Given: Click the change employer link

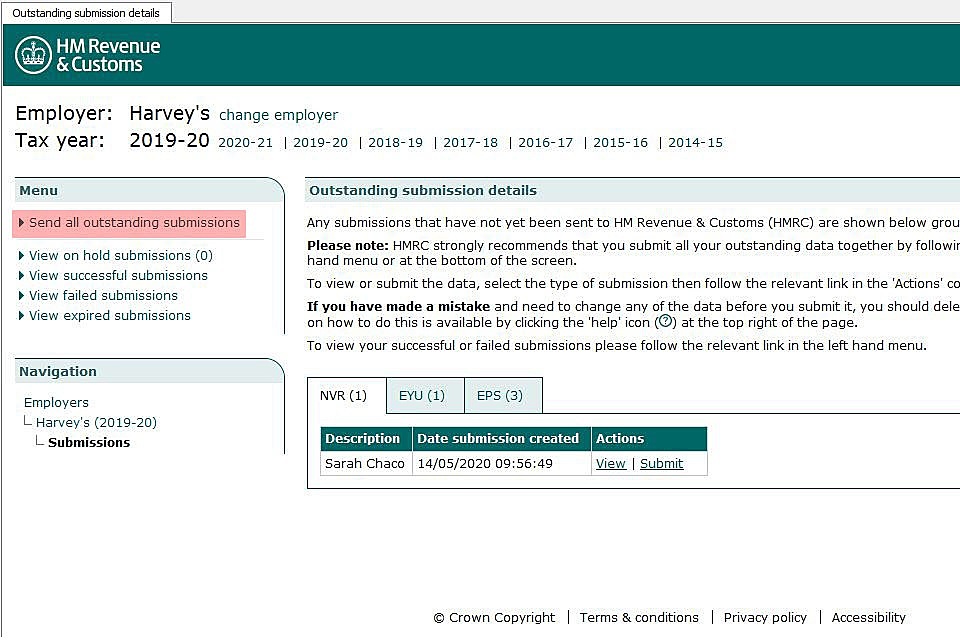Looking at the screenshot, I should (278, 115).
